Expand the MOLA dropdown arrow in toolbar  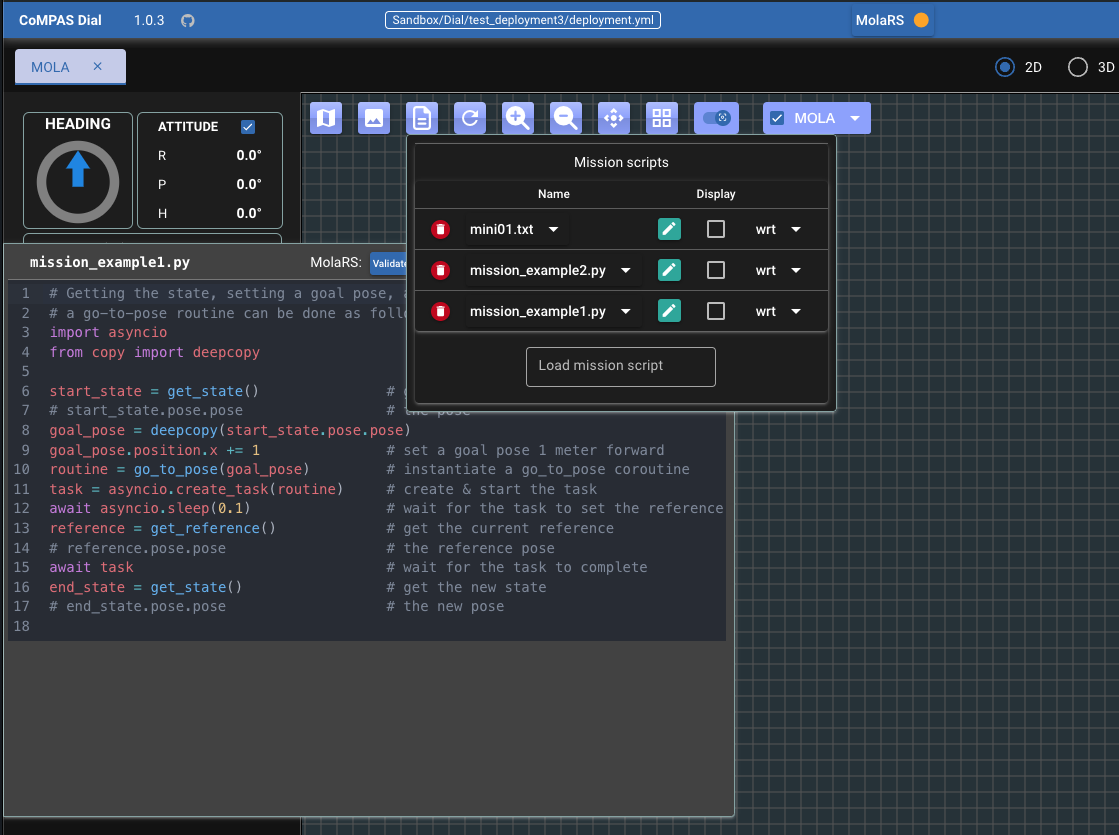tap(855, 118)
